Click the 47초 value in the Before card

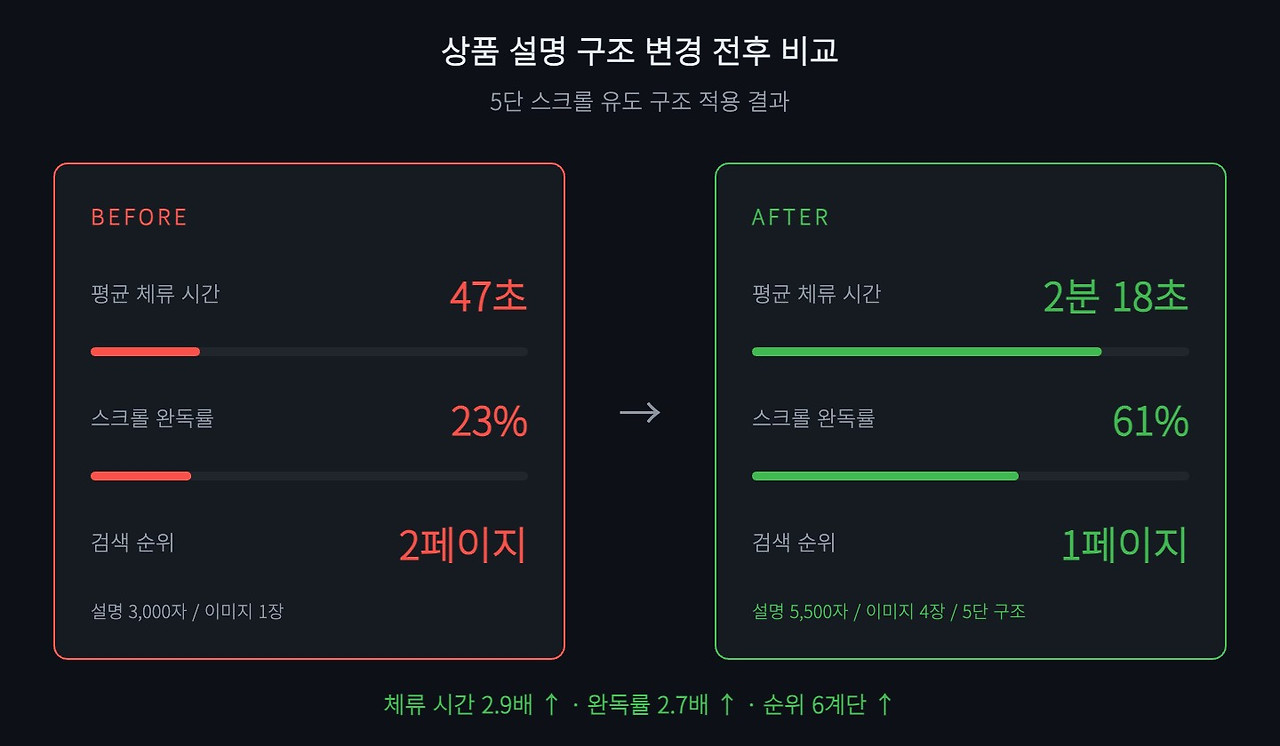pos(488,296)
